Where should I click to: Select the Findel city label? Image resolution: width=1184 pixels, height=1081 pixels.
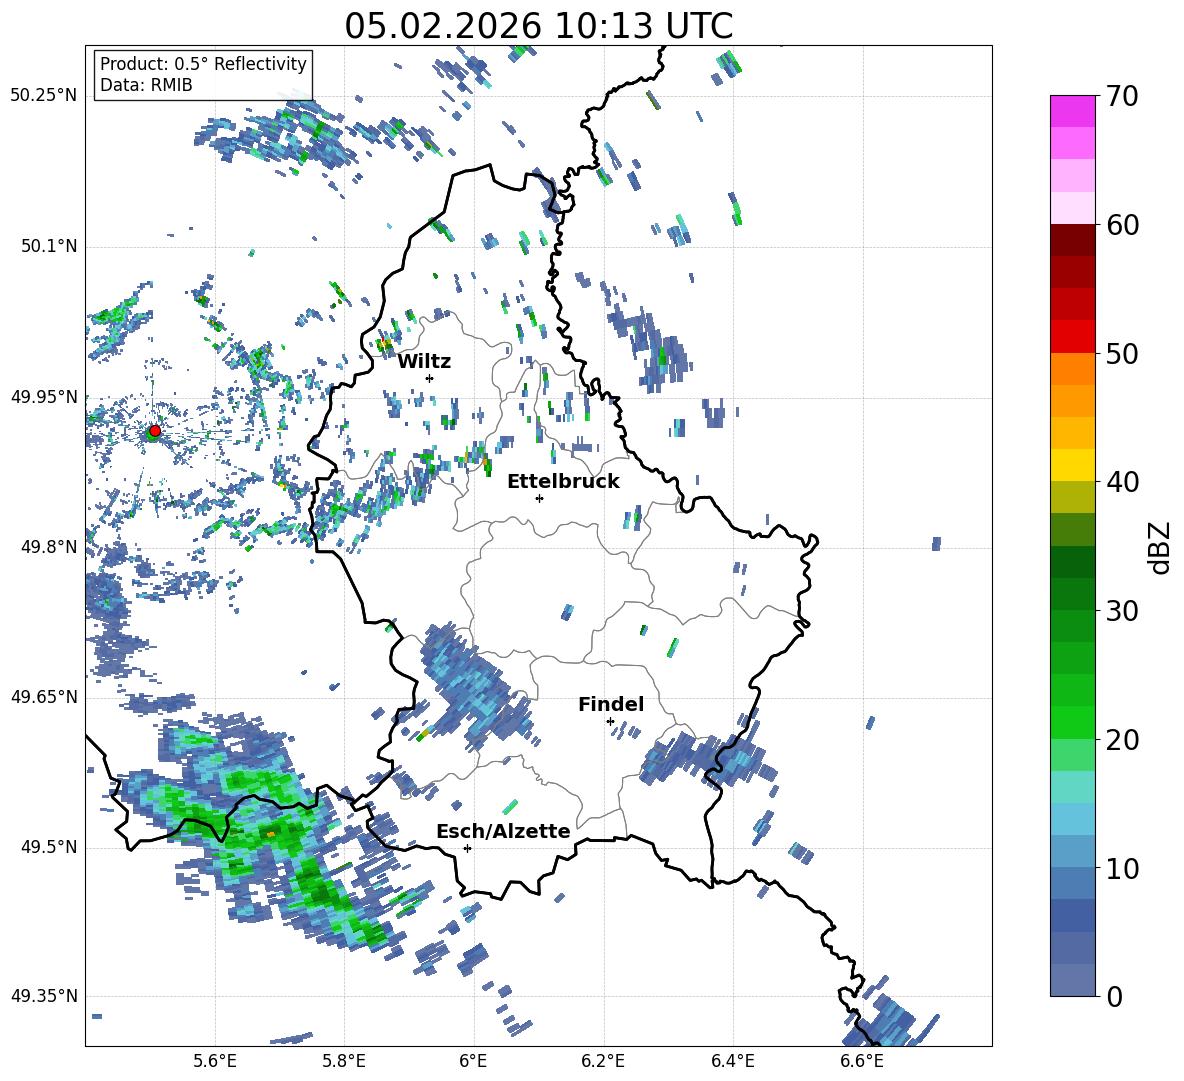pyautogui.click(x=611, y=704)
